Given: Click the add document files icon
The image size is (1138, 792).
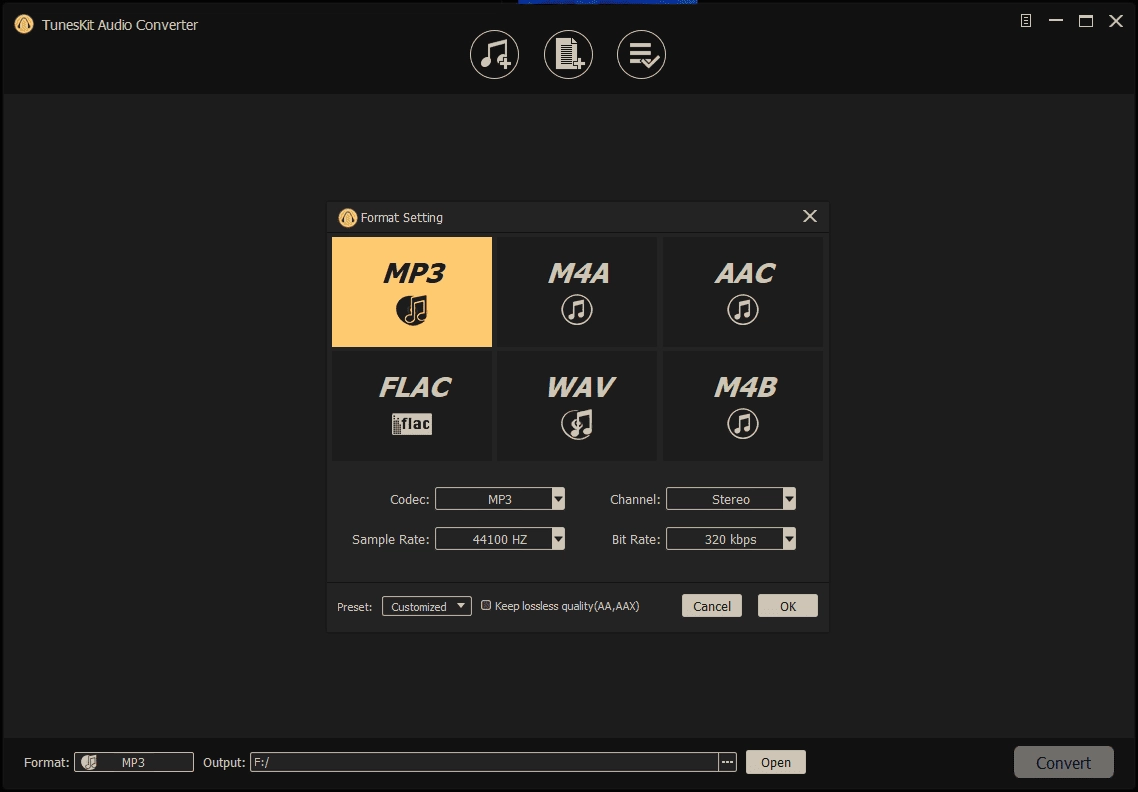Looking at the screenshot, I should (x=568, y=54).
